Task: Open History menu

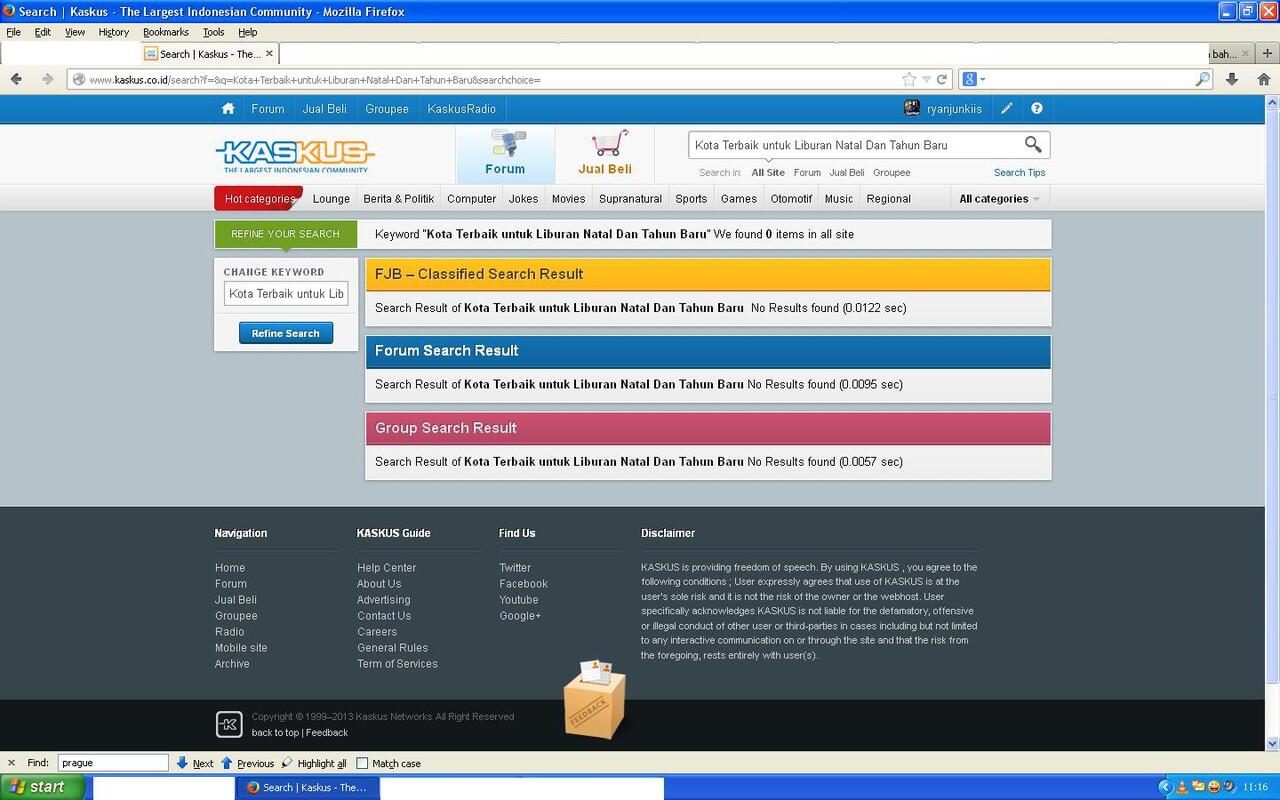Action: pos(114,32)
